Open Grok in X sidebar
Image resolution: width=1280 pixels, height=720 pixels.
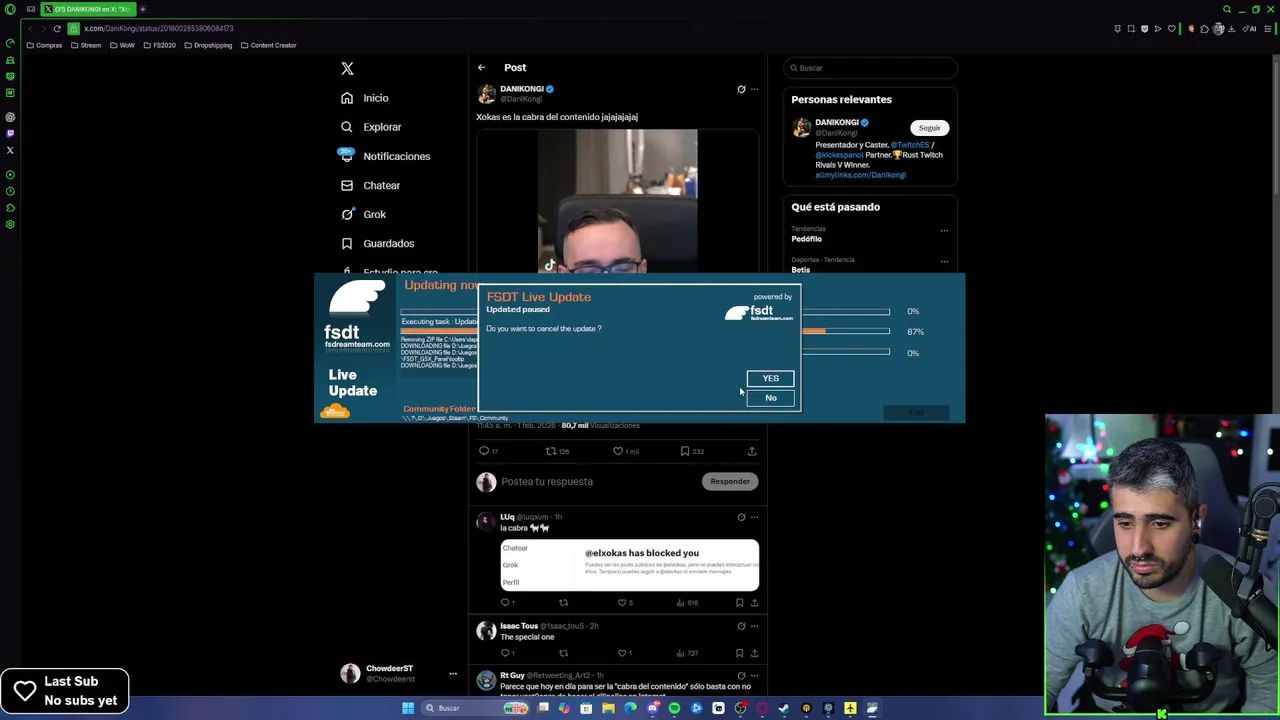363,214
